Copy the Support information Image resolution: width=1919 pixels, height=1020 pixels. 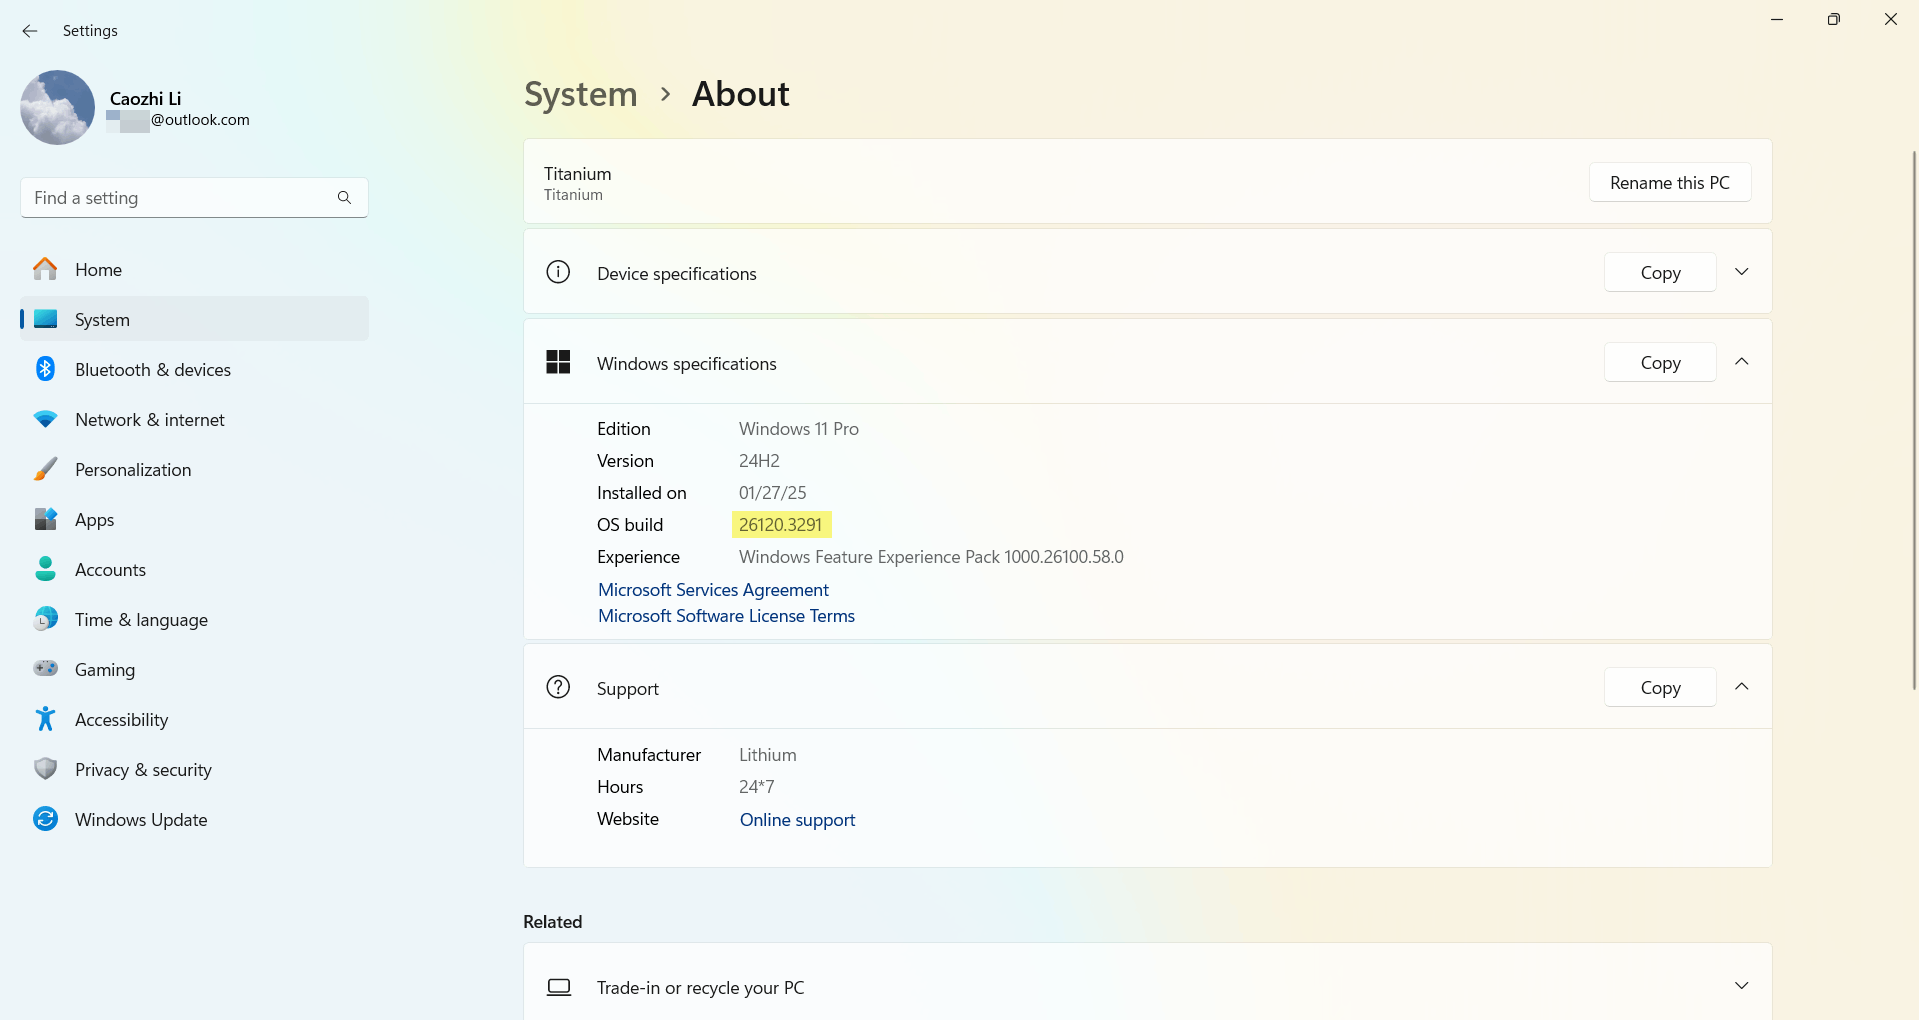click(1660, 687)
